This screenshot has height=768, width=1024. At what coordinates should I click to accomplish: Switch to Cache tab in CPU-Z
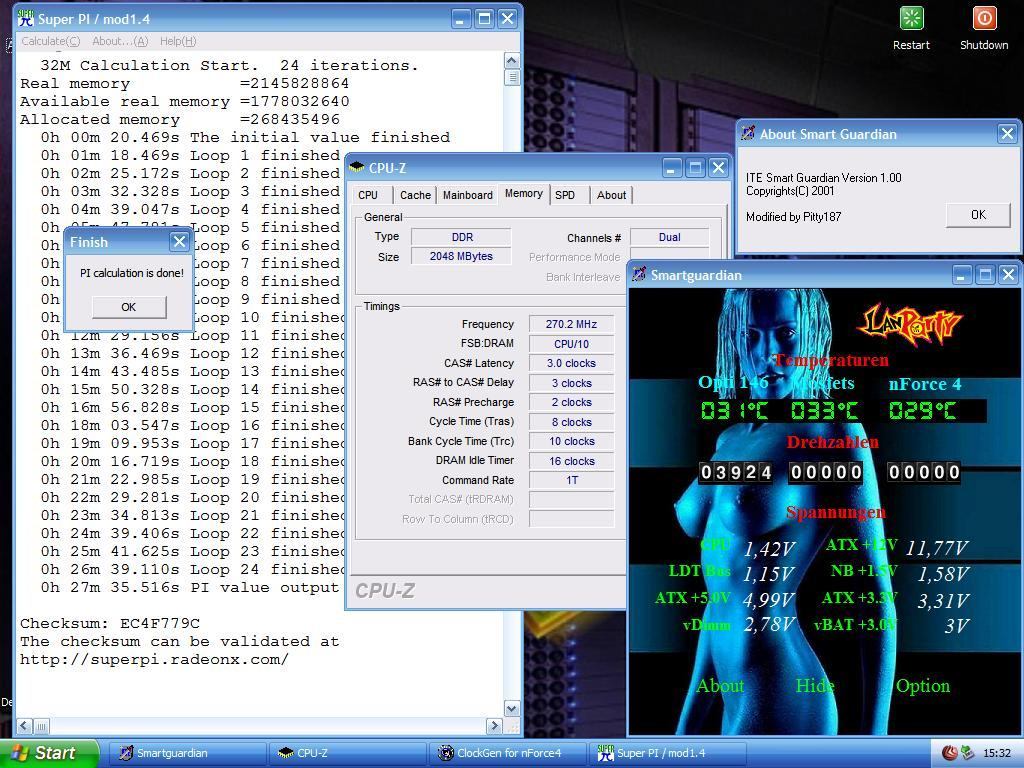[x=415, y=195]
